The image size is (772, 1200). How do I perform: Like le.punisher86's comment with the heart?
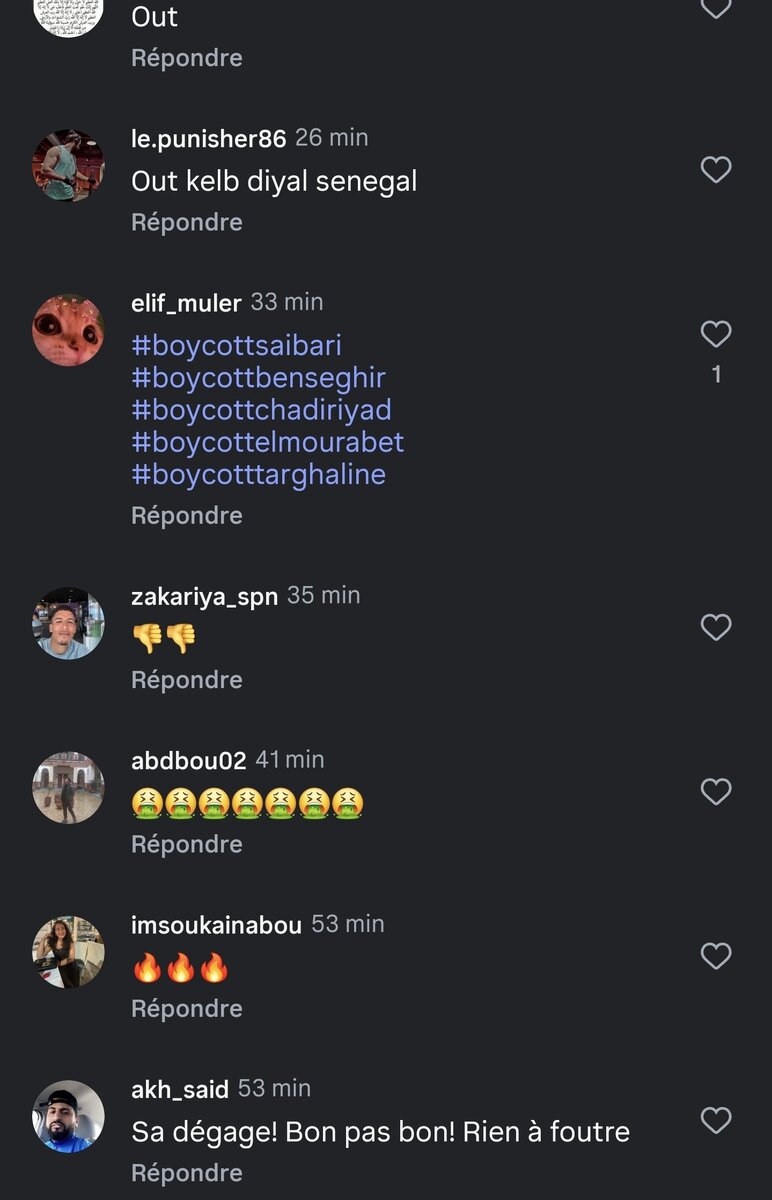pyautogui.click(x=716, y=170)
